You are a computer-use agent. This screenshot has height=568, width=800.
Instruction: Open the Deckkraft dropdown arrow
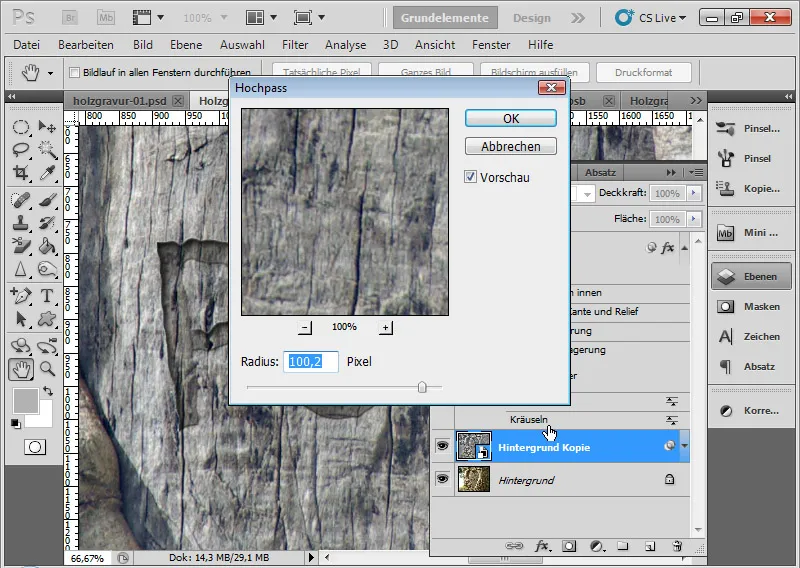point(693,193)
